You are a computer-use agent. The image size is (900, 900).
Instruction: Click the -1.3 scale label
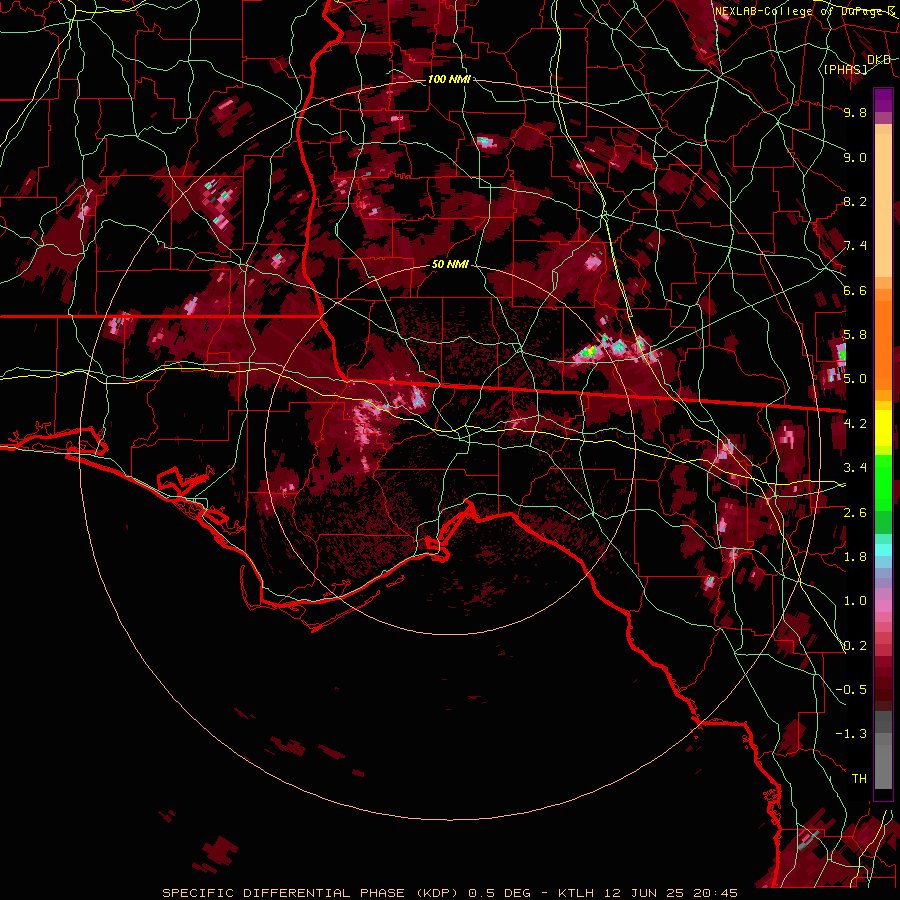[x=851, y=734]
